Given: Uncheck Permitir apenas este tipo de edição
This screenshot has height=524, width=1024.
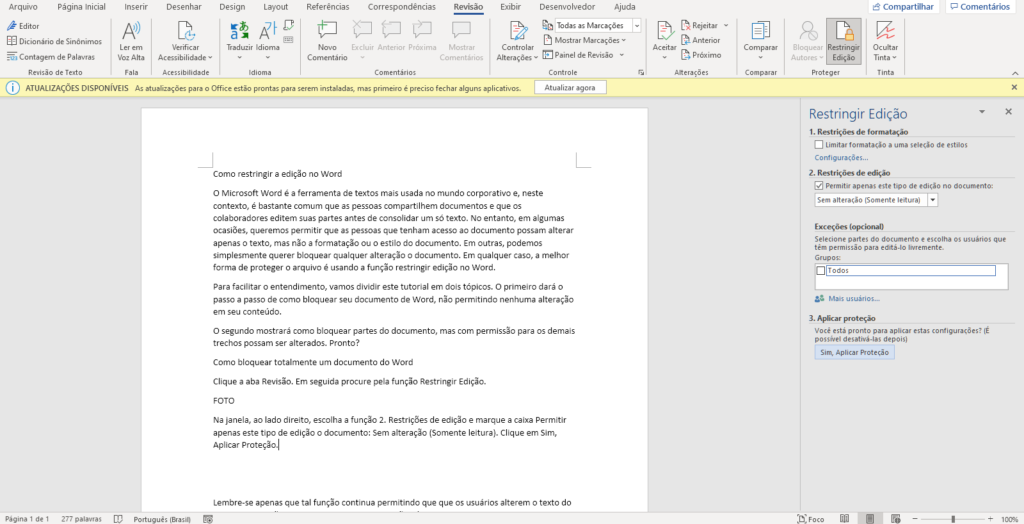Looking at the screenshot, I should 819,186.
